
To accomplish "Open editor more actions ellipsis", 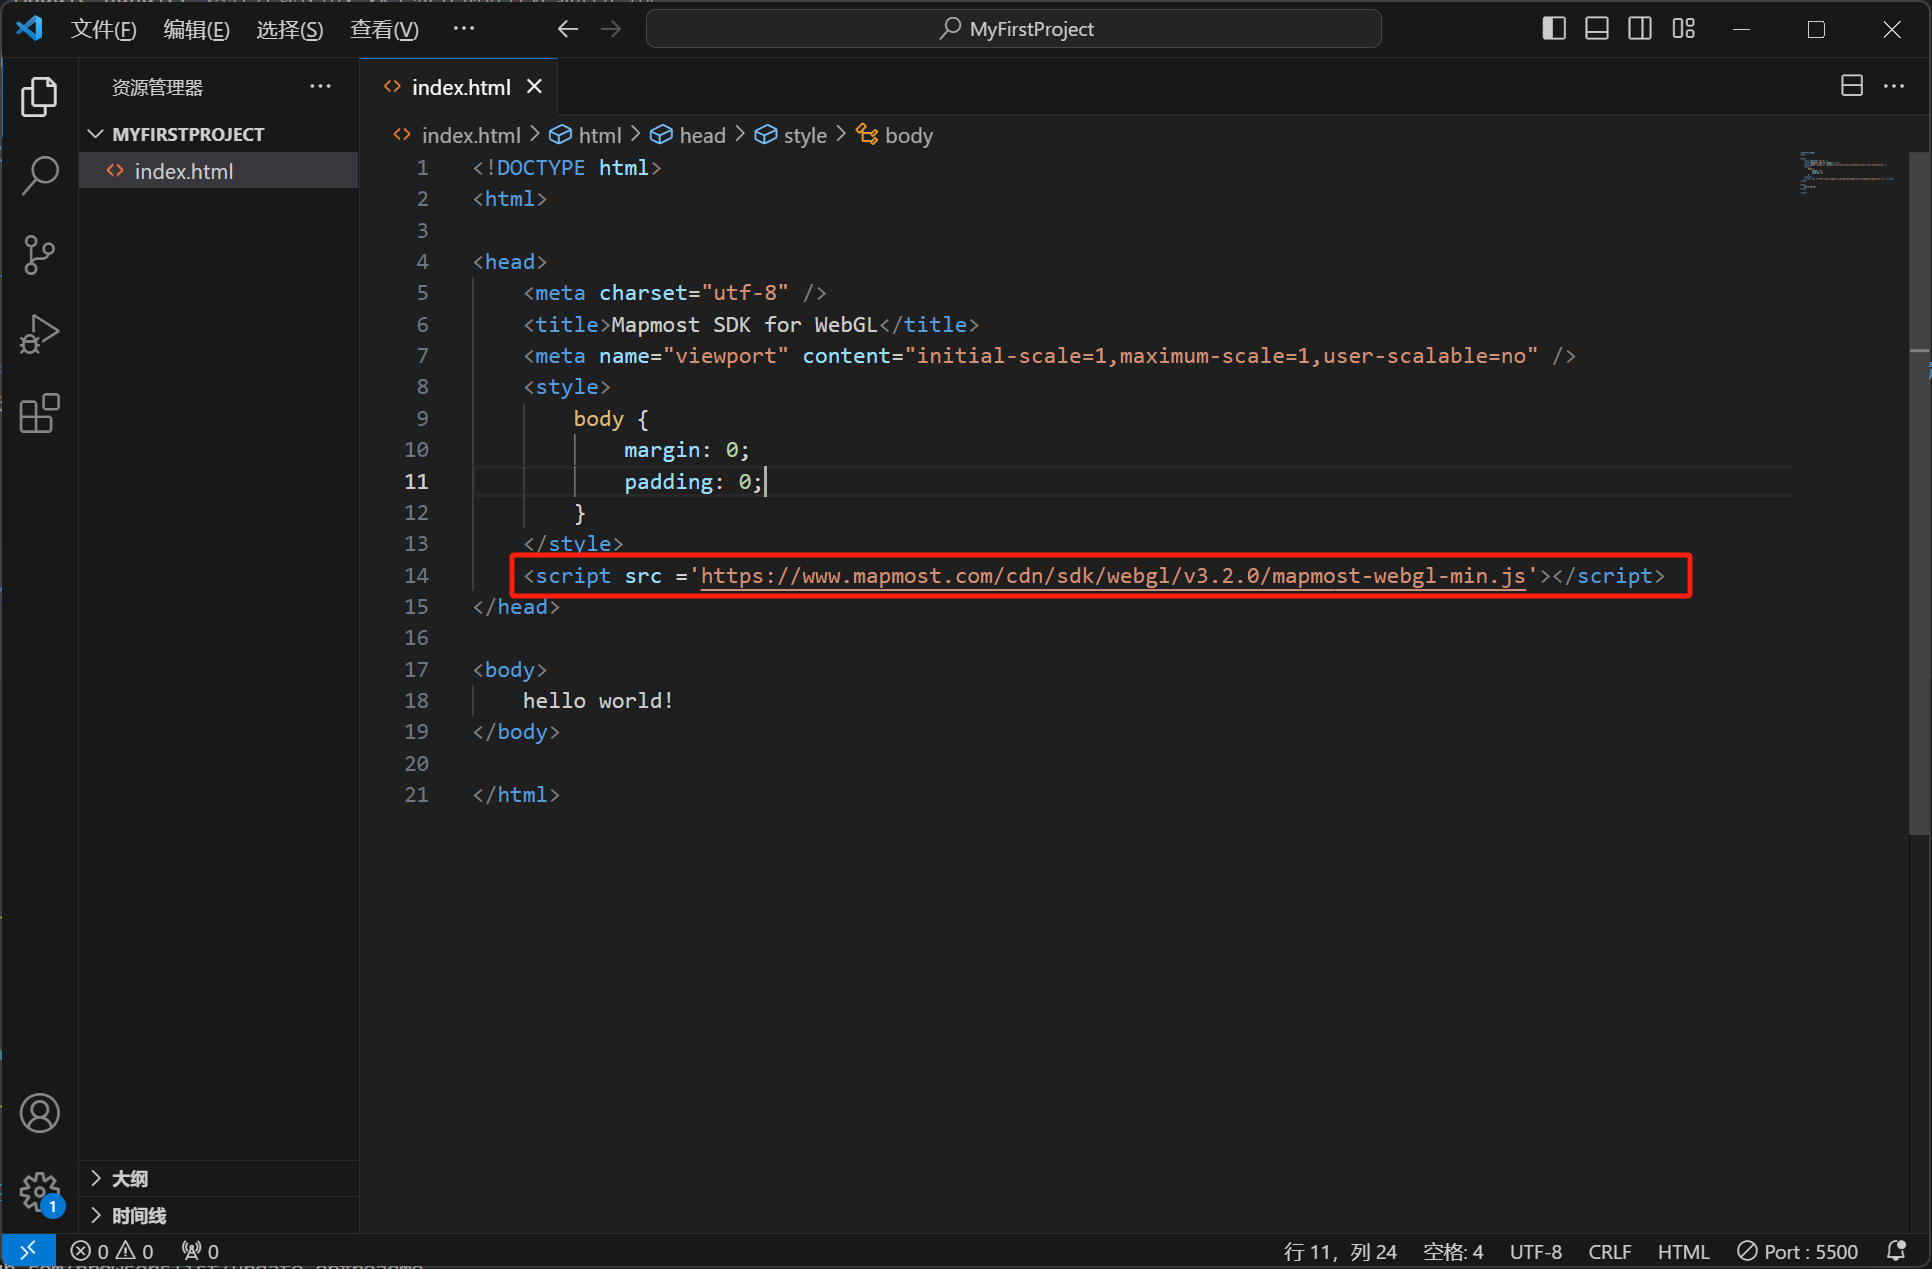I will [x=1894, y=86].
